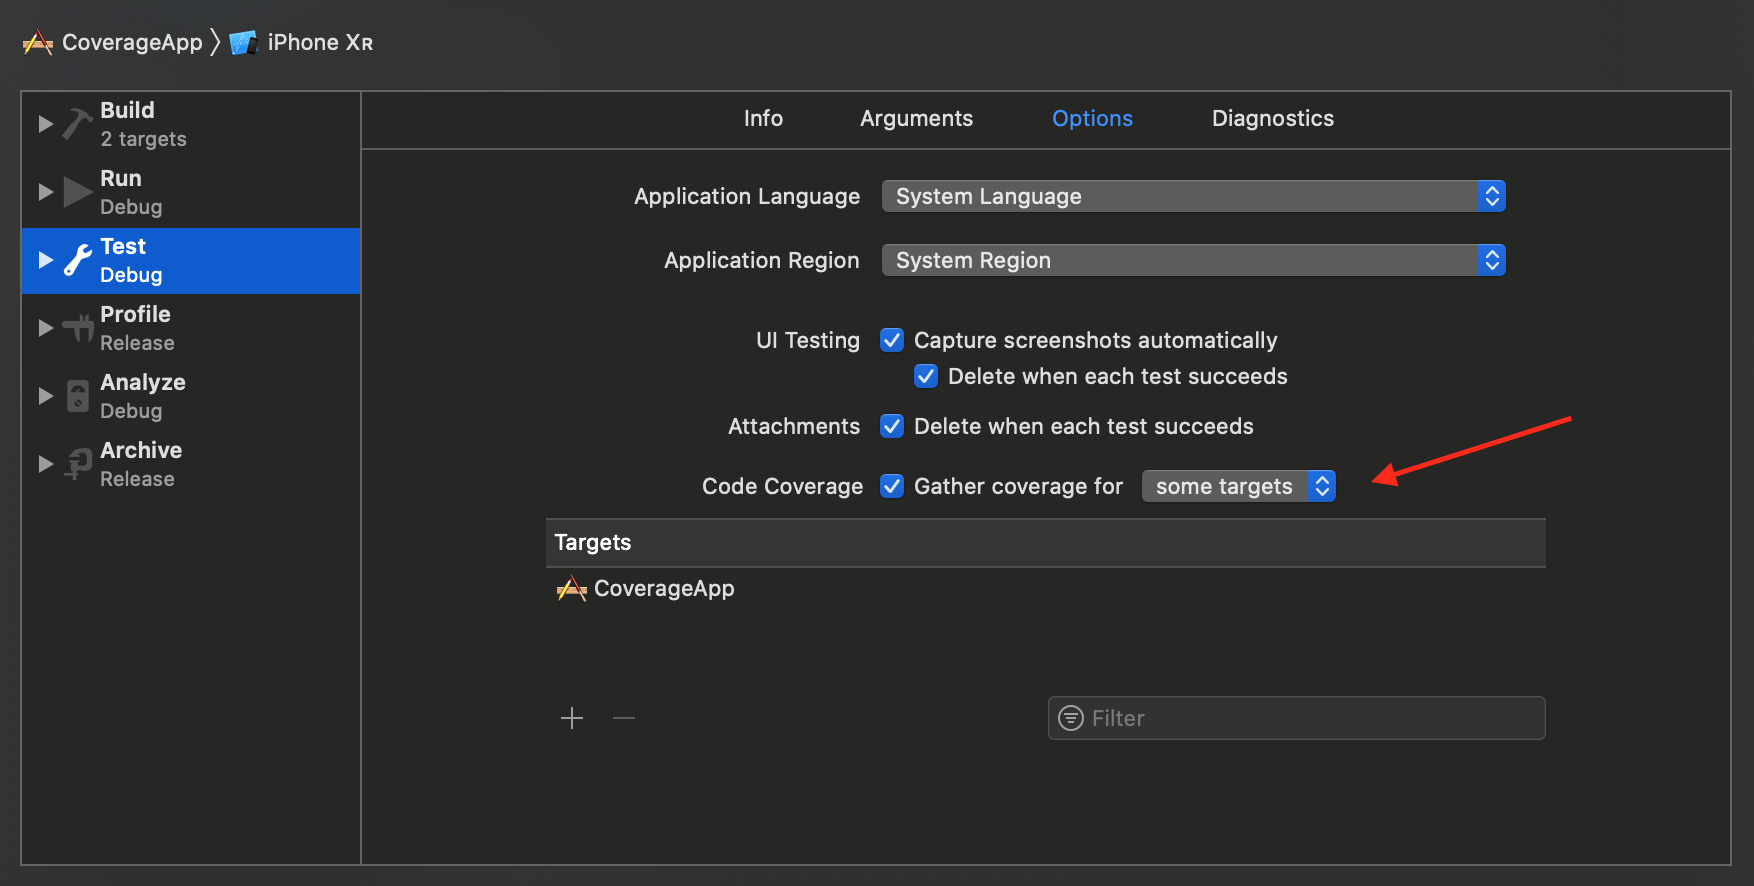Click the CoverageApp target icon in Targets list
1754x886 pixels.
click(571, 589)
